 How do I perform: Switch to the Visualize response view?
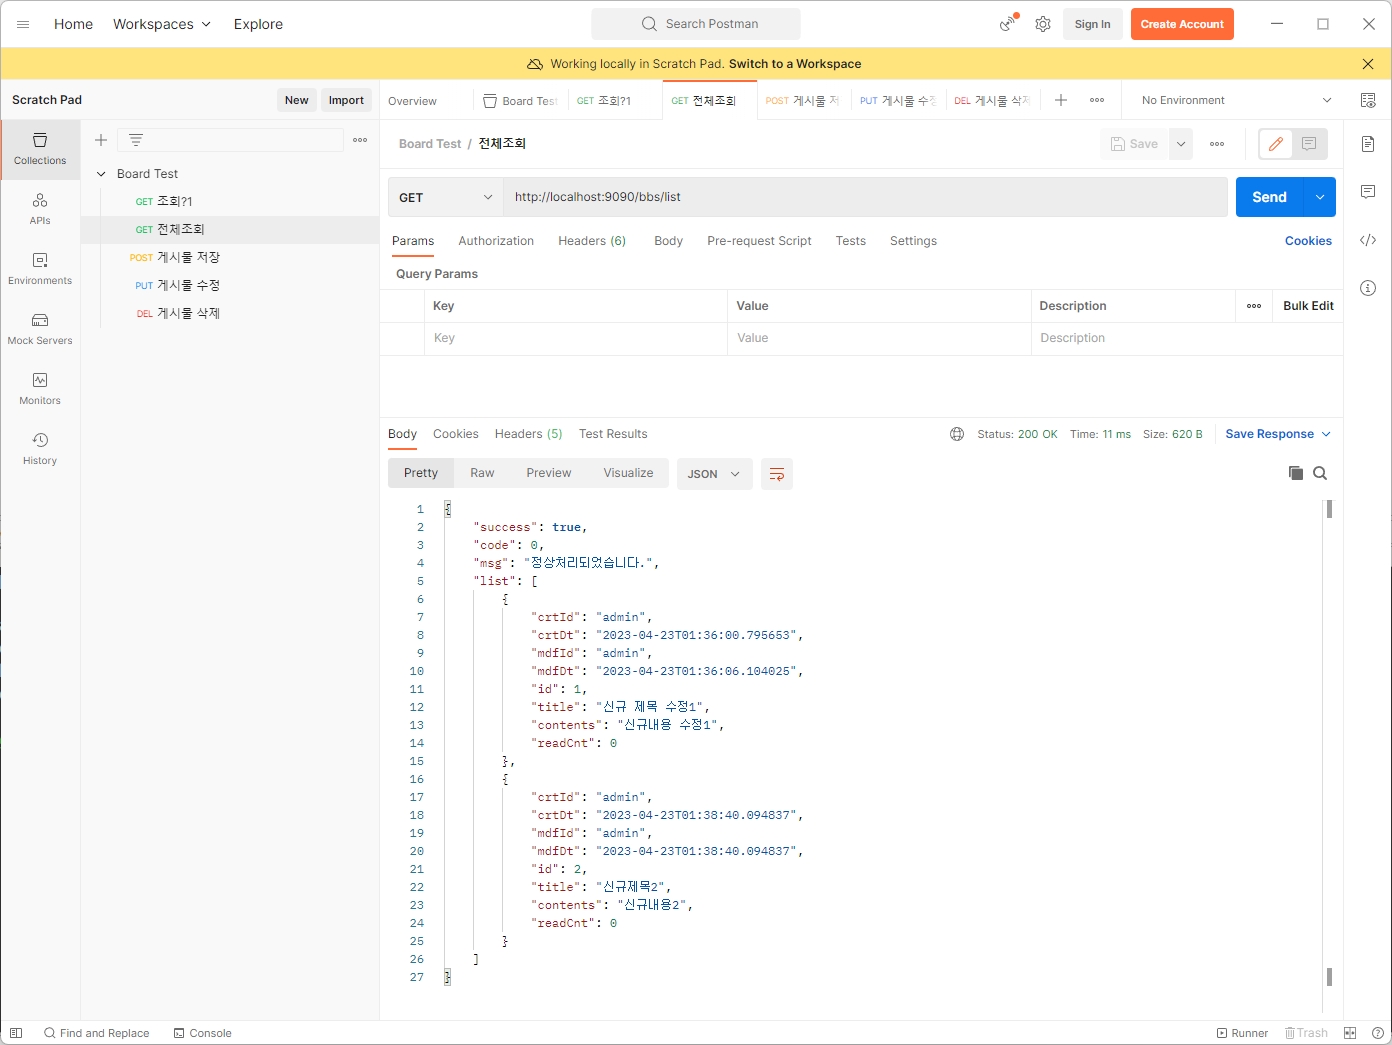pyautogui.click(x=628, y=473)
